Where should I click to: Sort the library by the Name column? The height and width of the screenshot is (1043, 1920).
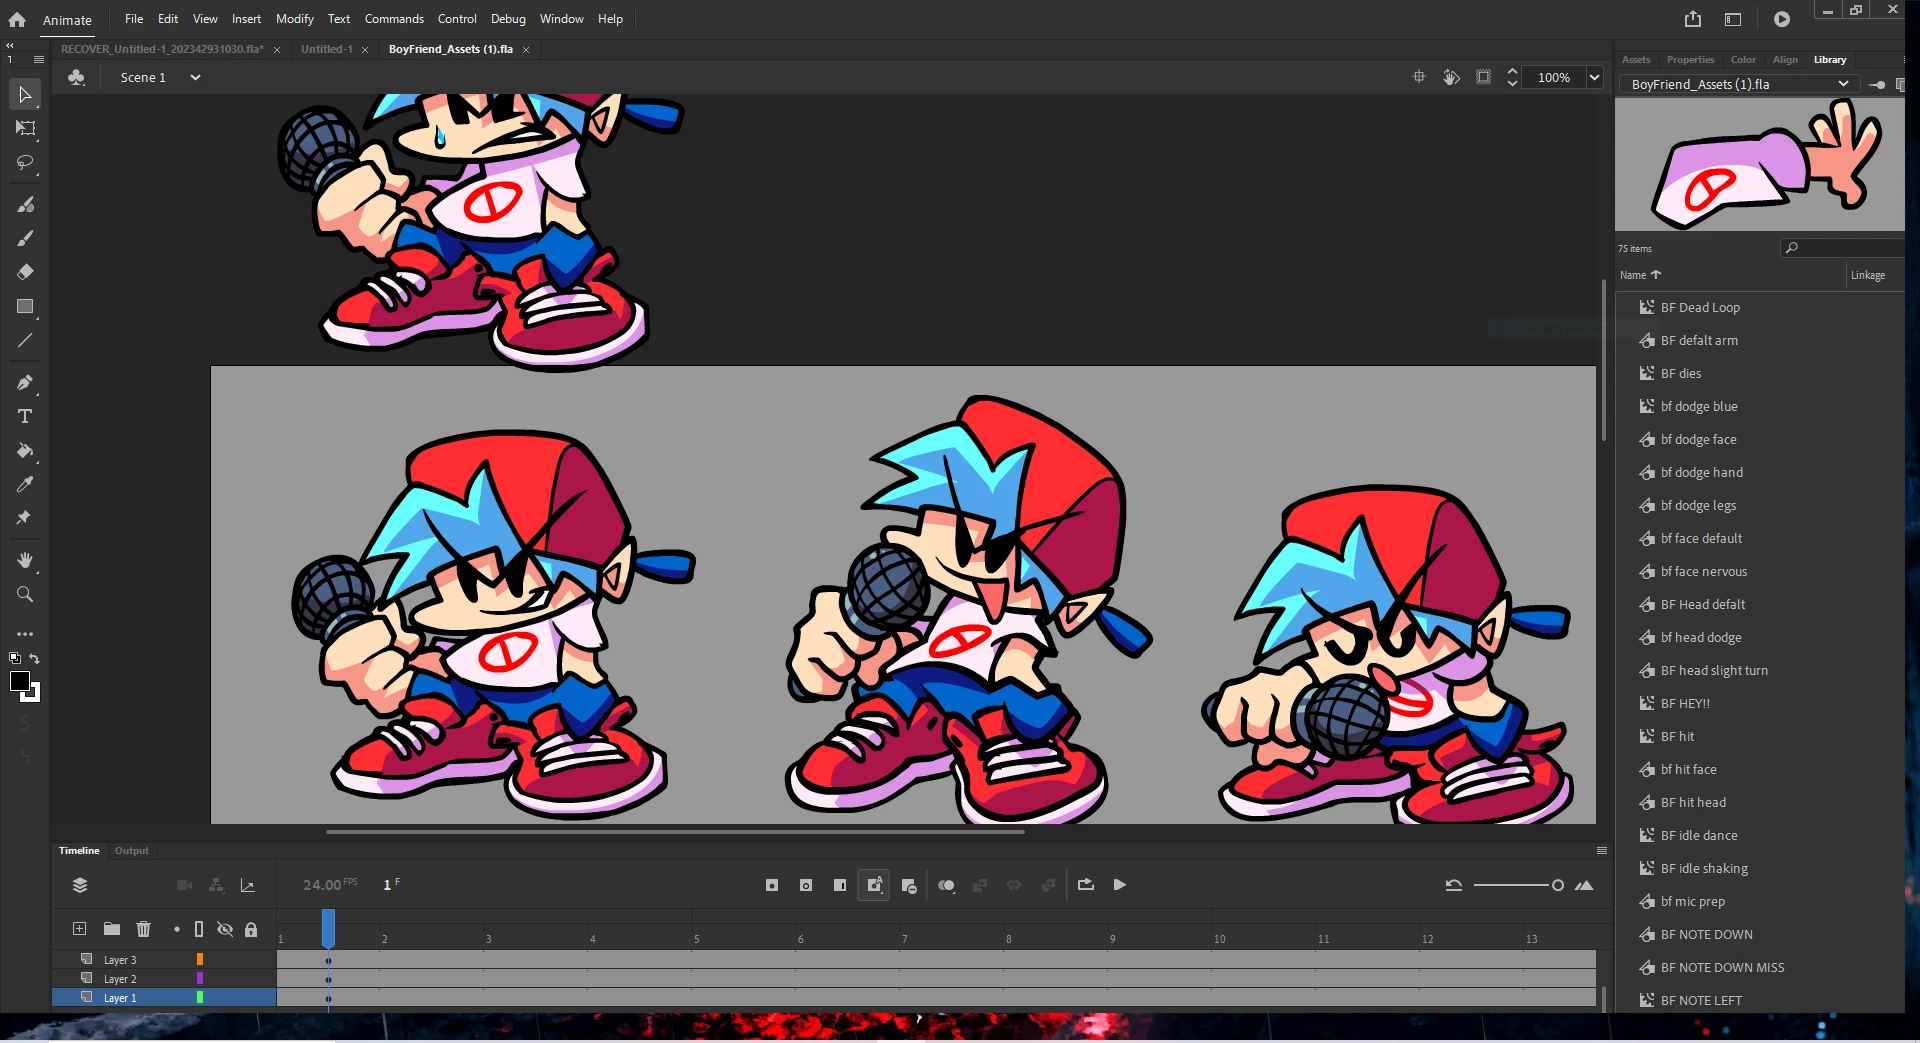coord(1640,275)
